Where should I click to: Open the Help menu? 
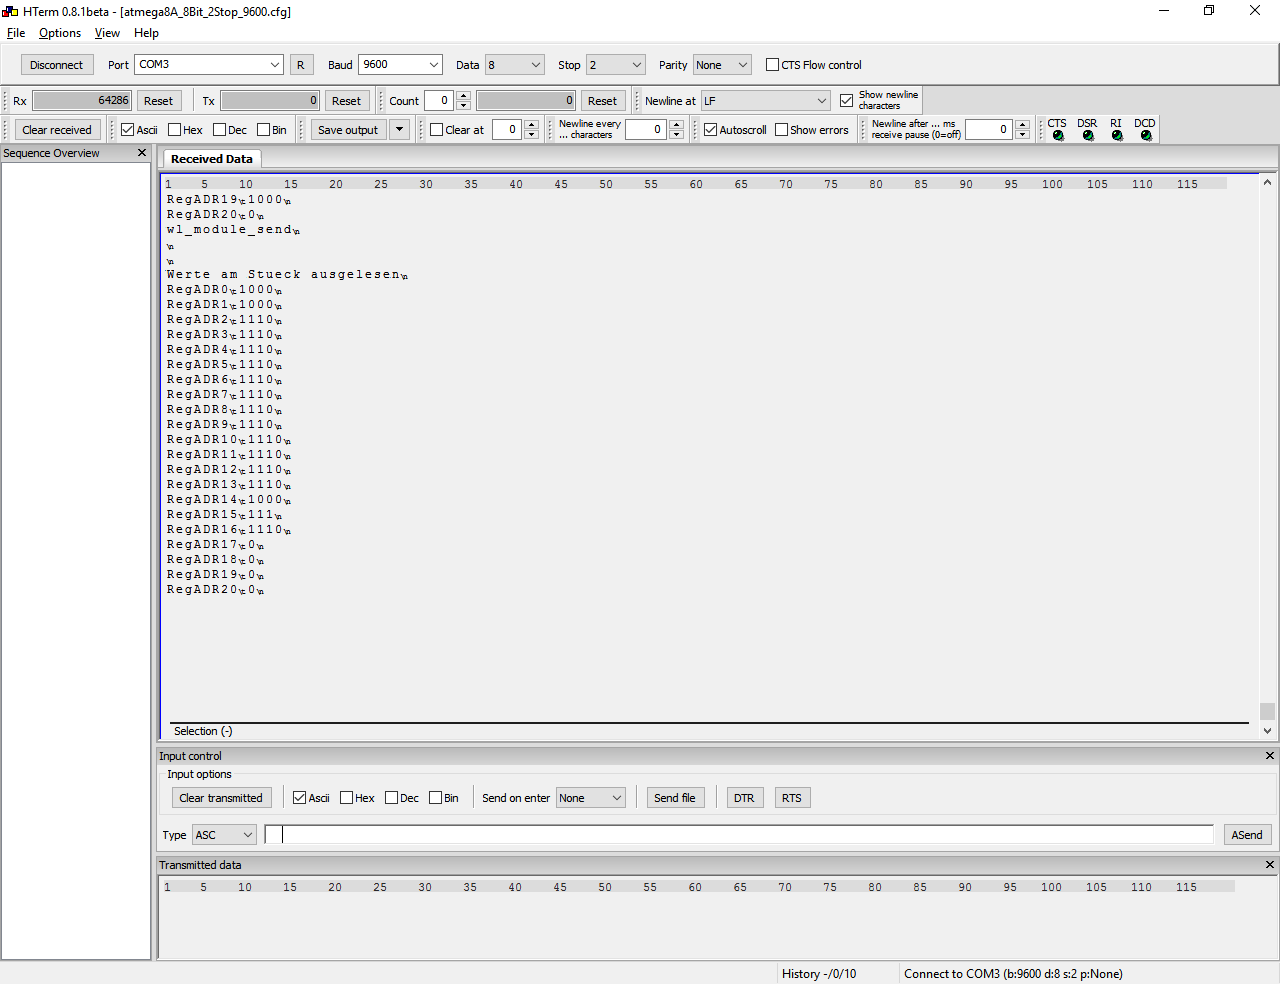click(146, 33)
